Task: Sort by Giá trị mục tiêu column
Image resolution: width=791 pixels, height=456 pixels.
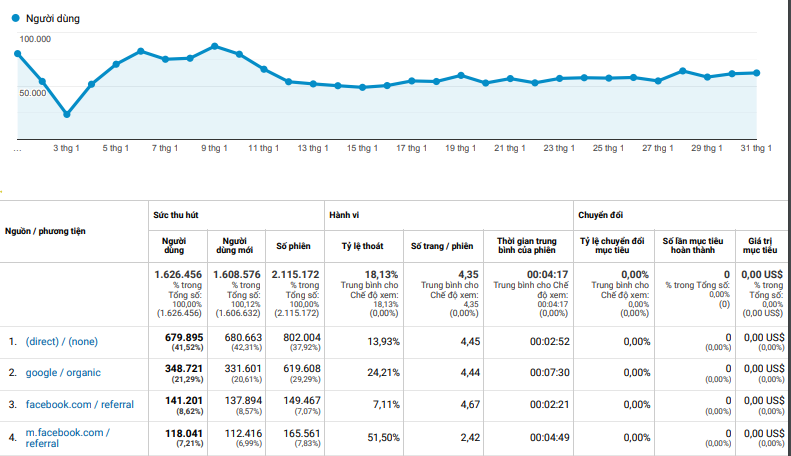Action: [760, 246]
